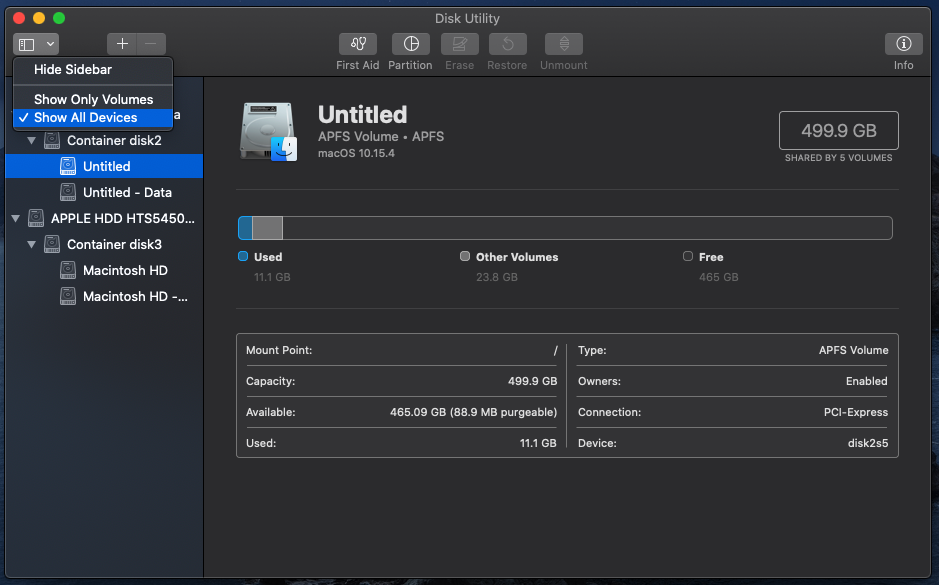Click the macOS 10.15.4 version text
939x585 pixels.
[356, 153]
